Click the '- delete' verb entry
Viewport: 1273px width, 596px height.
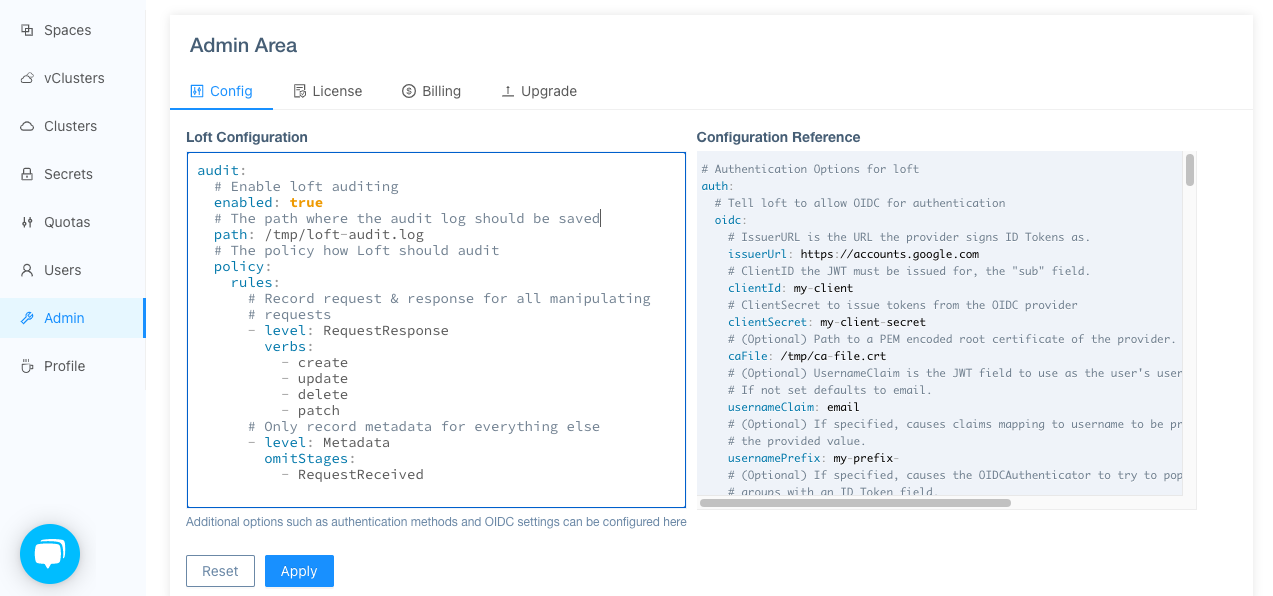click(315, 394)
